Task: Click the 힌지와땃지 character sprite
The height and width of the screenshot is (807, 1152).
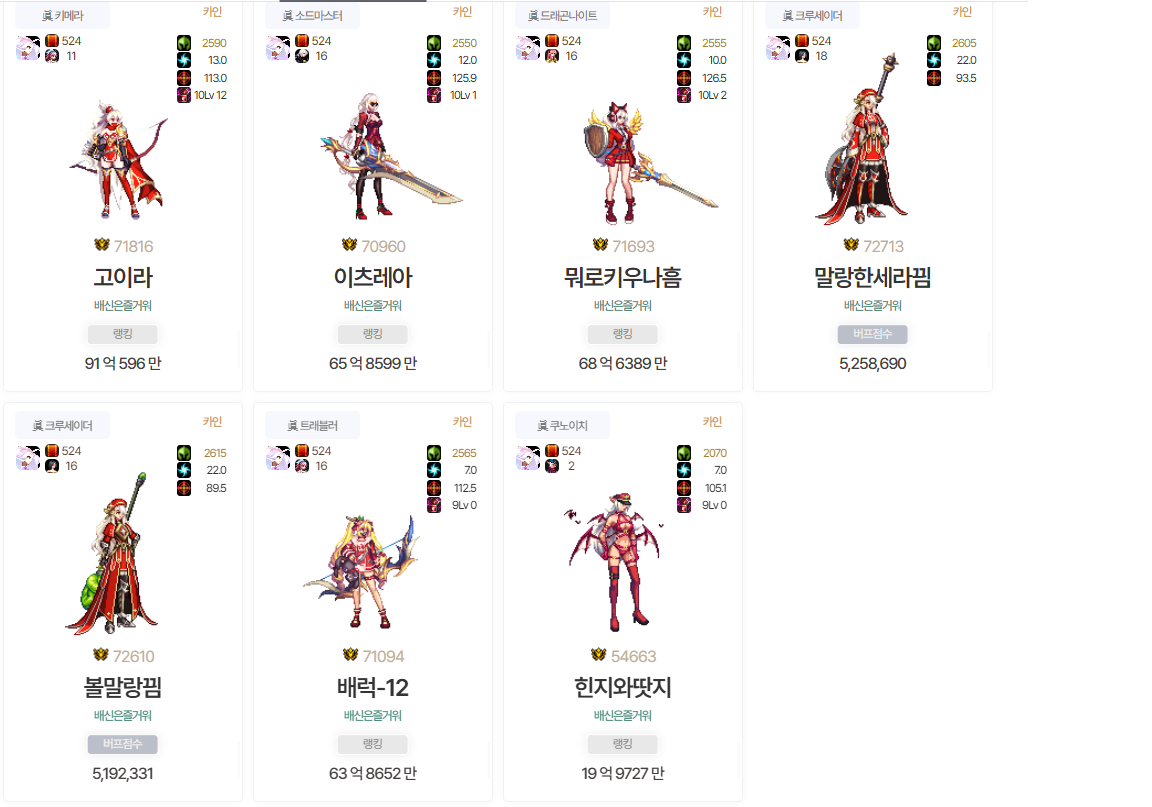Action: point(614,562)
